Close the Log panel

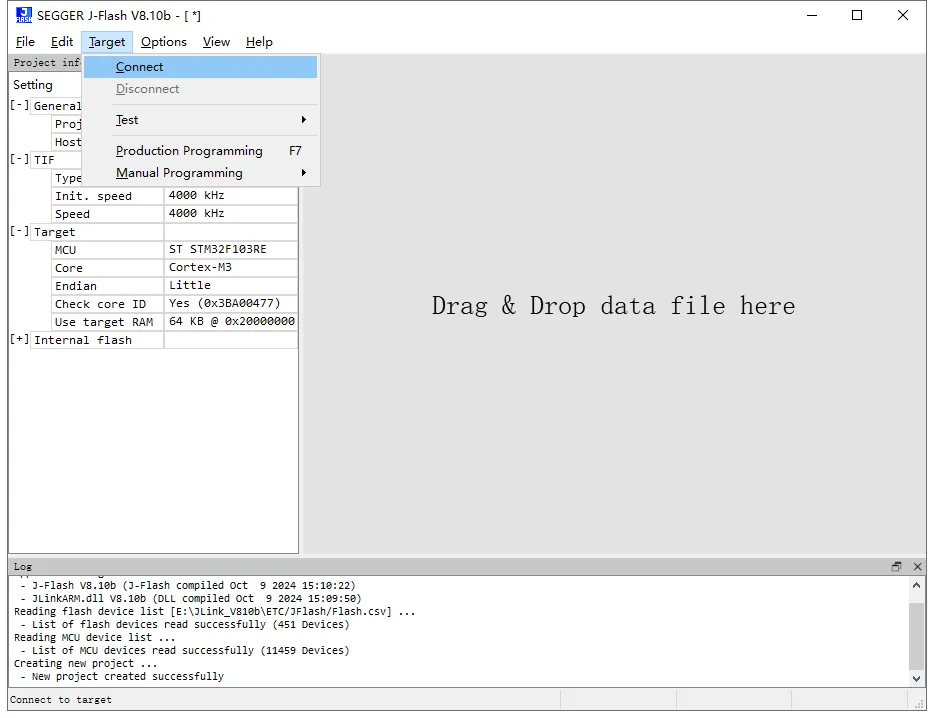click(x=917, y=567)
